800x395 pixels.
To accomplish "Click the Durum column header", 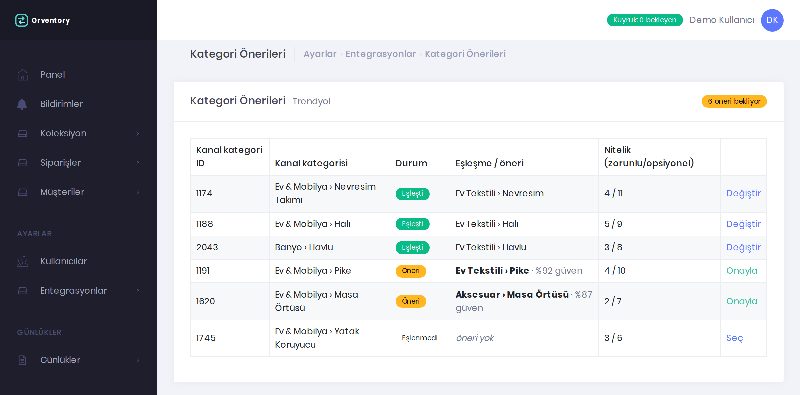I will [411, 163].
